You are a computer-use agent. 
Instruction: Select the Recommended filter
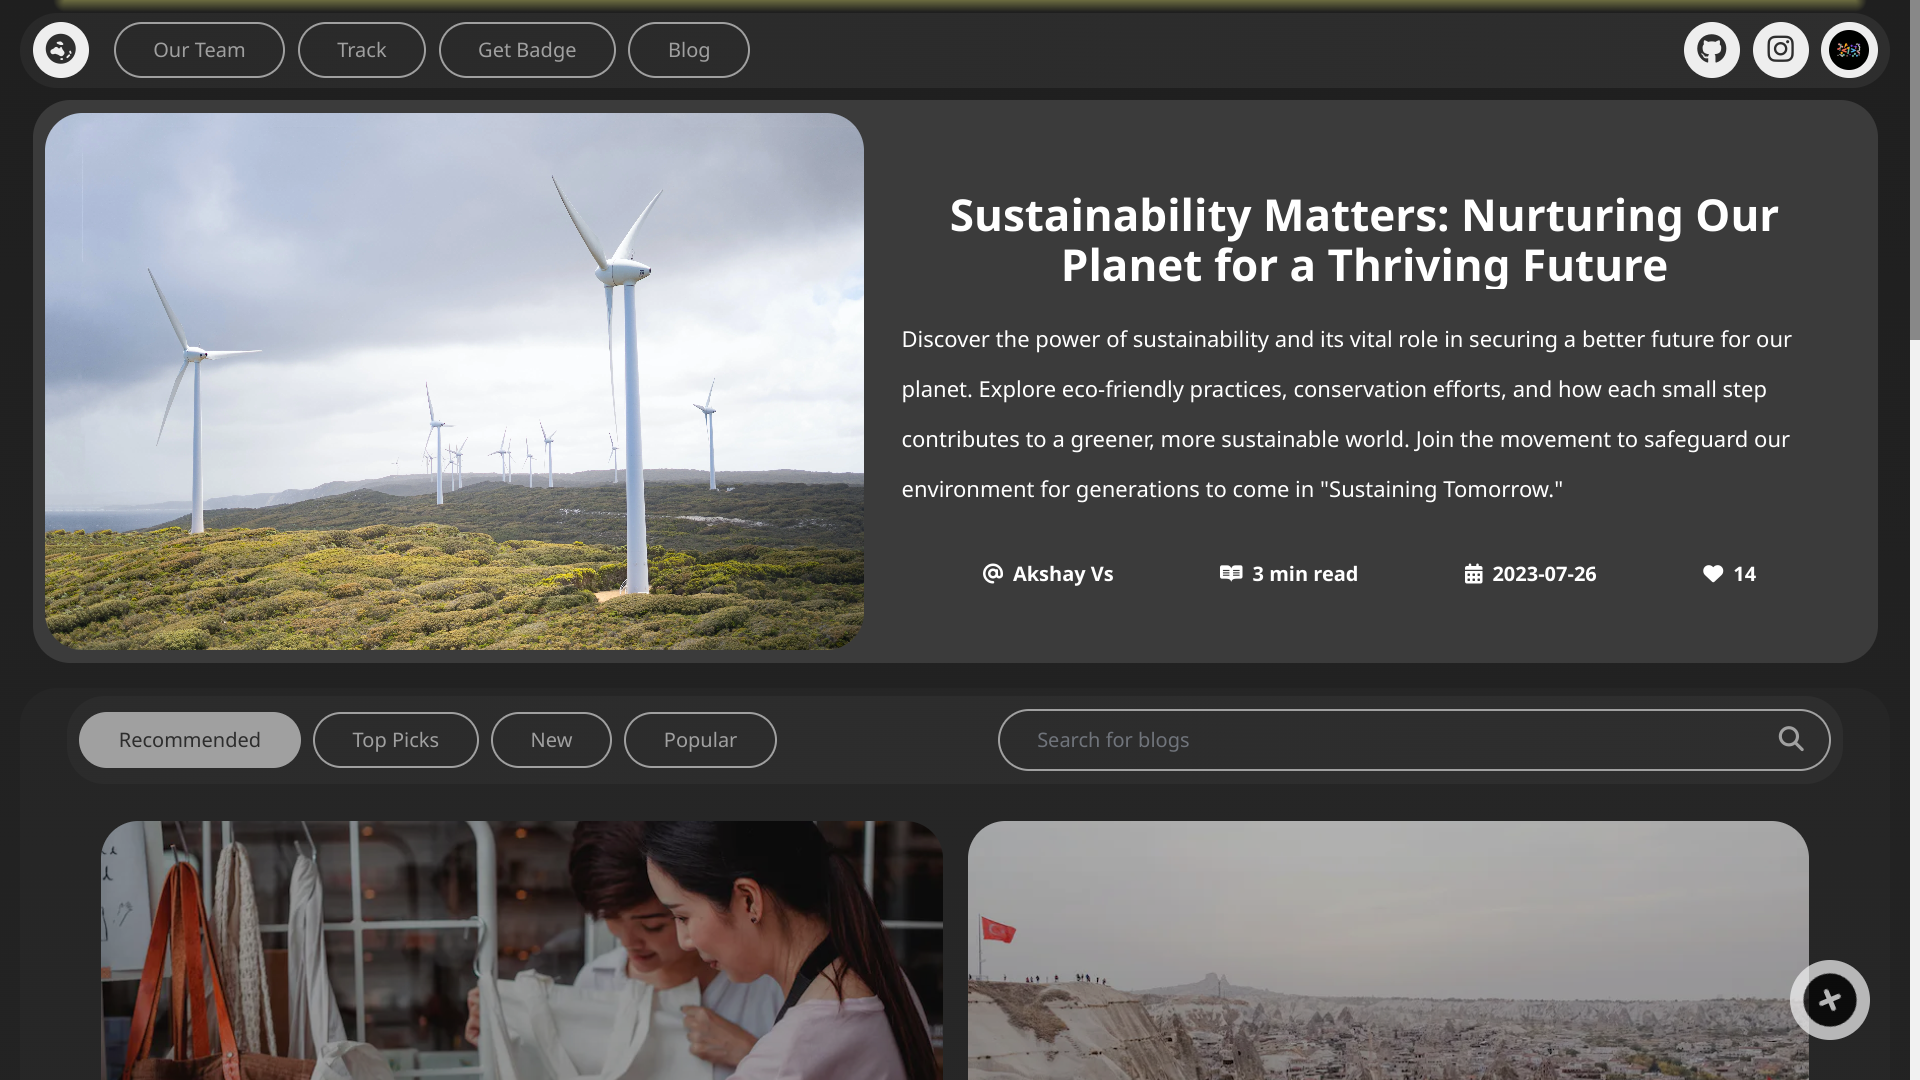190,740
